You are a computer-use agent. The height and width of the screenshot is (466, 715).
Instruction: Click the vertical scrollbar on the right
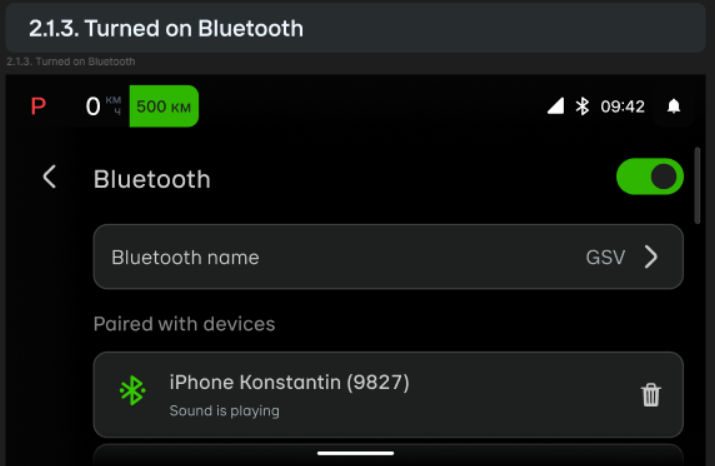tap(697, 186)
